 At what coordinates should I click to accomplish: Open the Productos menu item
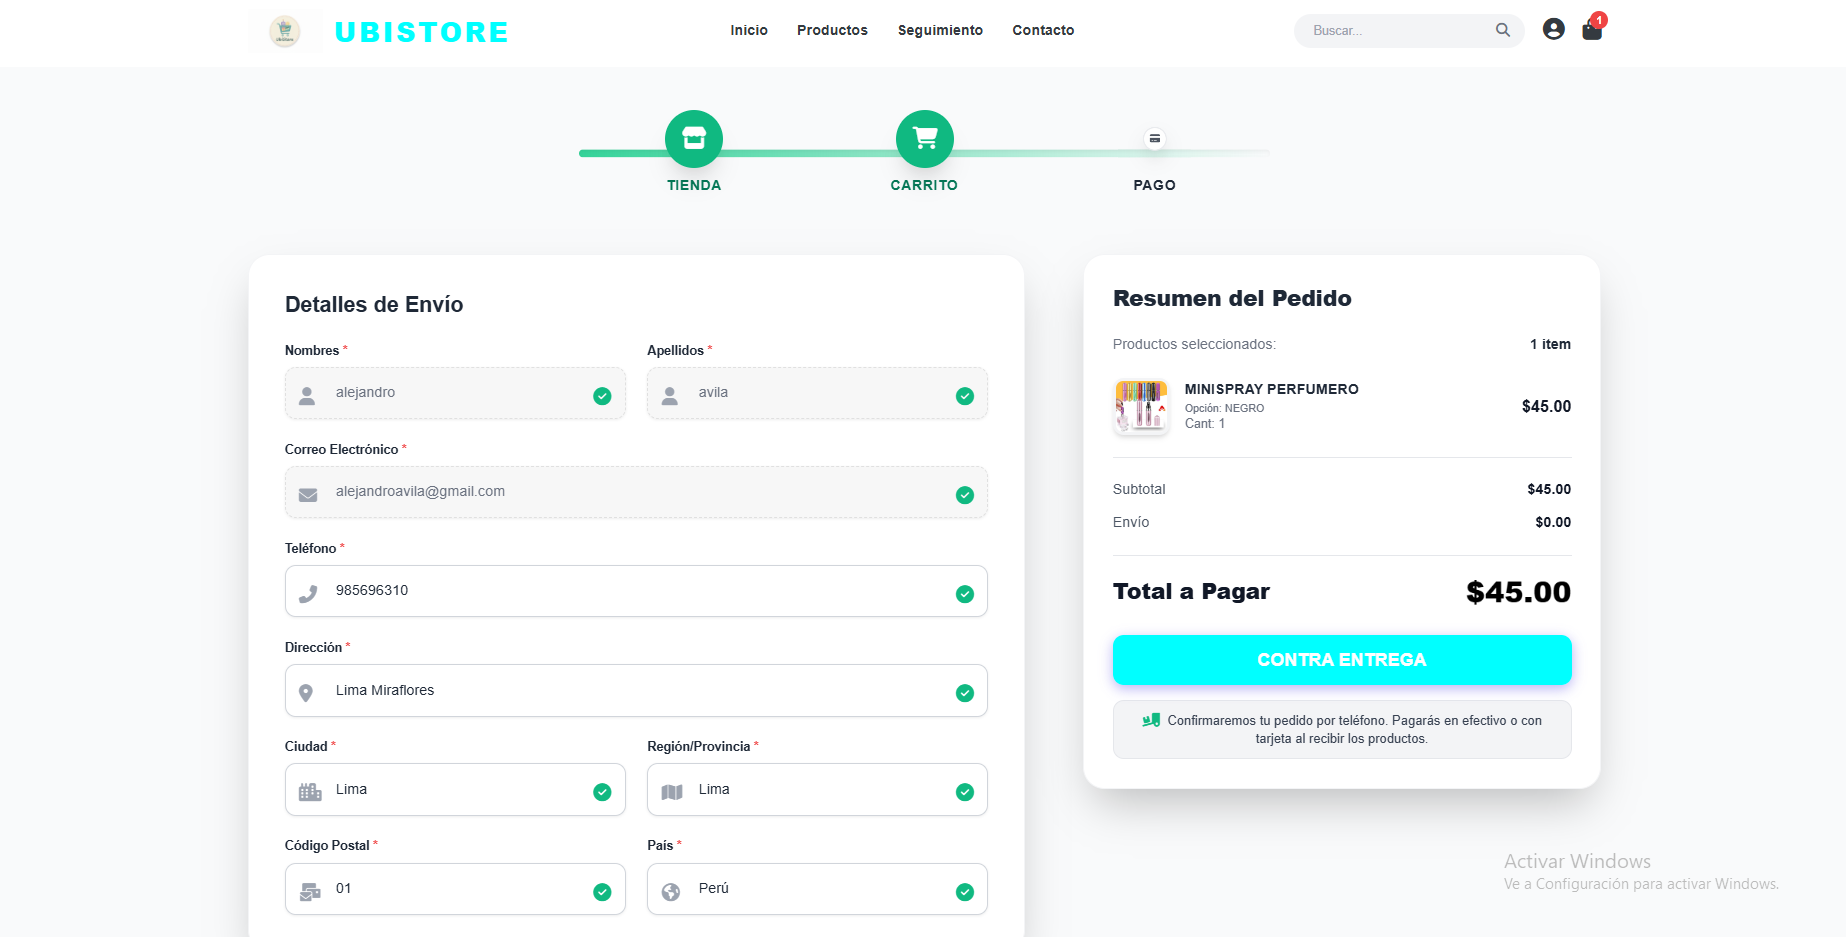point(832,30)
